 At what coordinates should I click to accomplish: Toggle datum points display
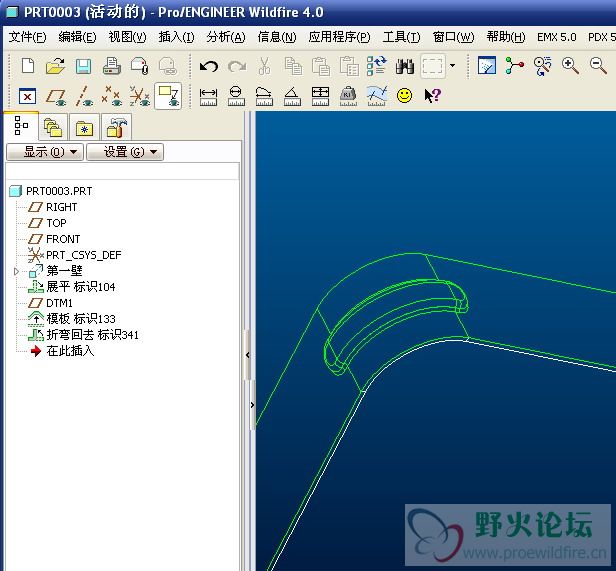click(112, 96)
